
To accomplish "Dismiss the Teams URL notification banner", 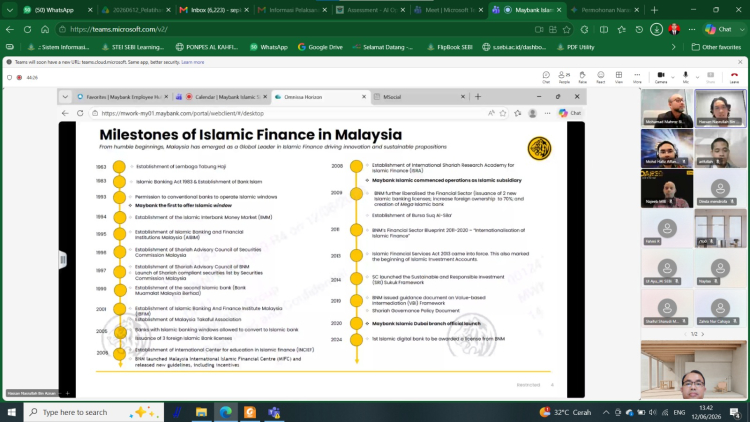I will [740, 62].
